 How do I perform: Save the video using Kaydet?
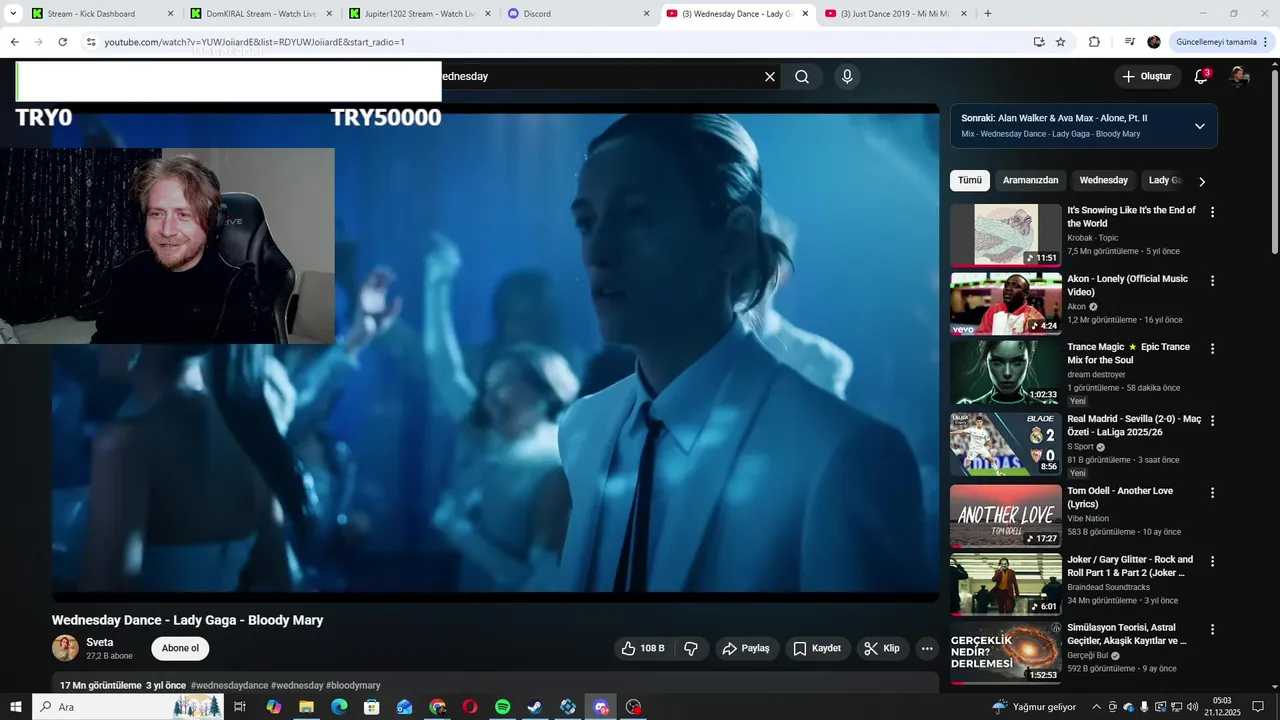[817, 648]
